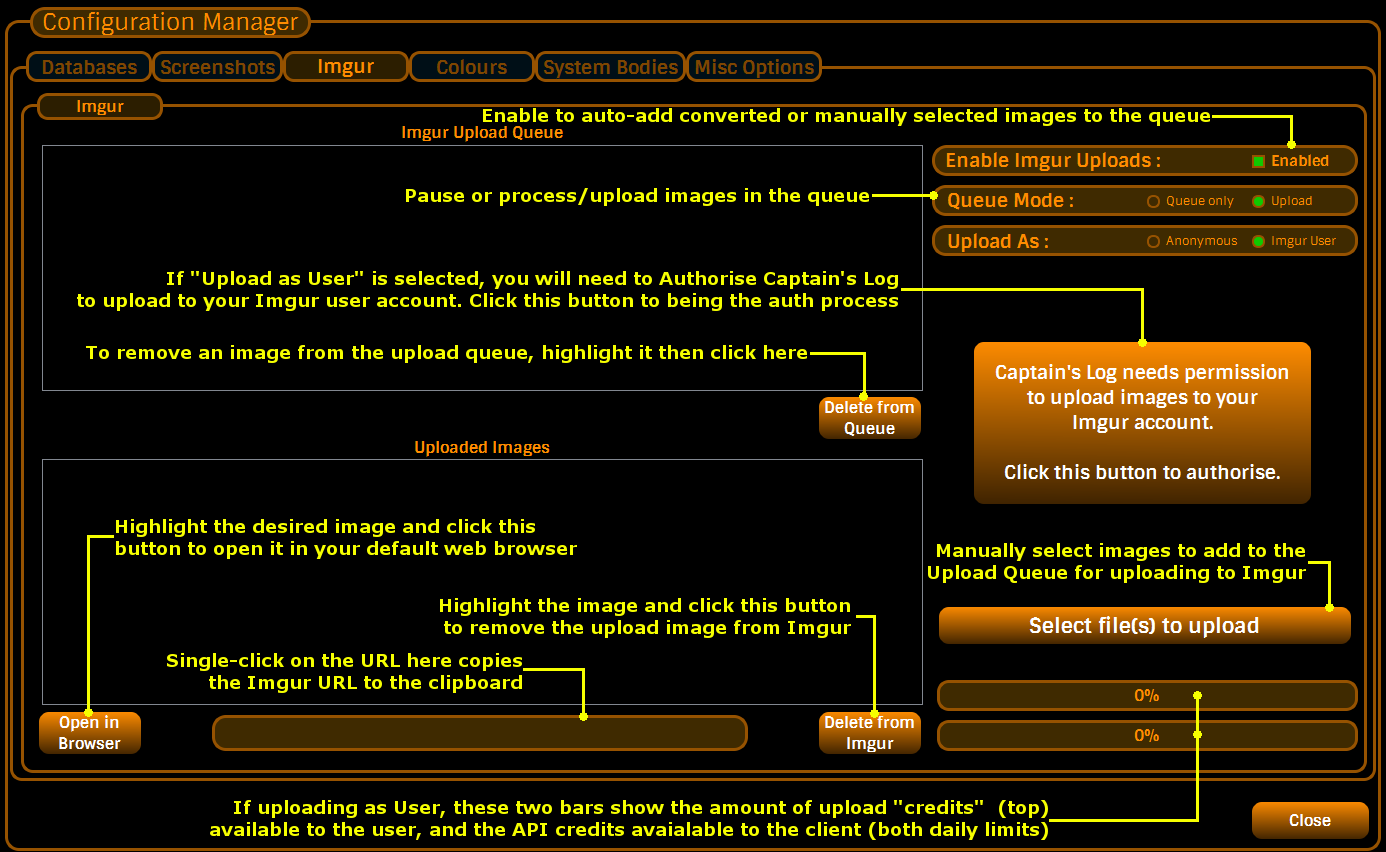Go to the System Bodies tab
1386x852 pixels.
click(x=610, y=67)
